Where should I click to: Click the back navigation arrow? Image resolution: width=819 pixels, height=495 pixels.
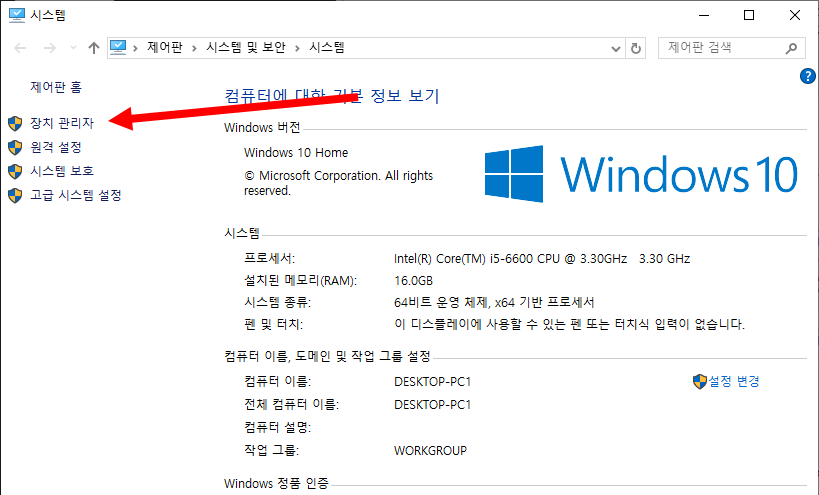coord(20,48)
